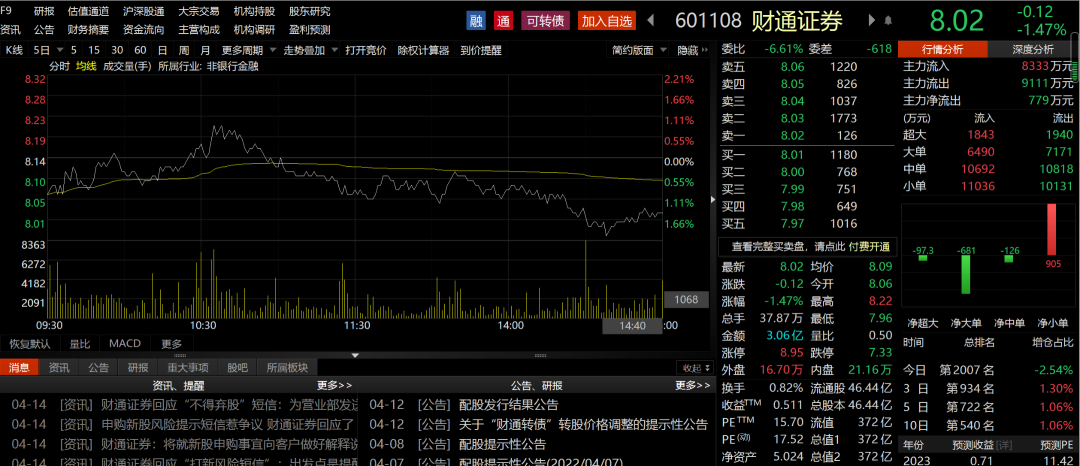This screenshot has width=1080, height=466.
Task: Add stock via 加入自选 button
Action: click(607, 21)
